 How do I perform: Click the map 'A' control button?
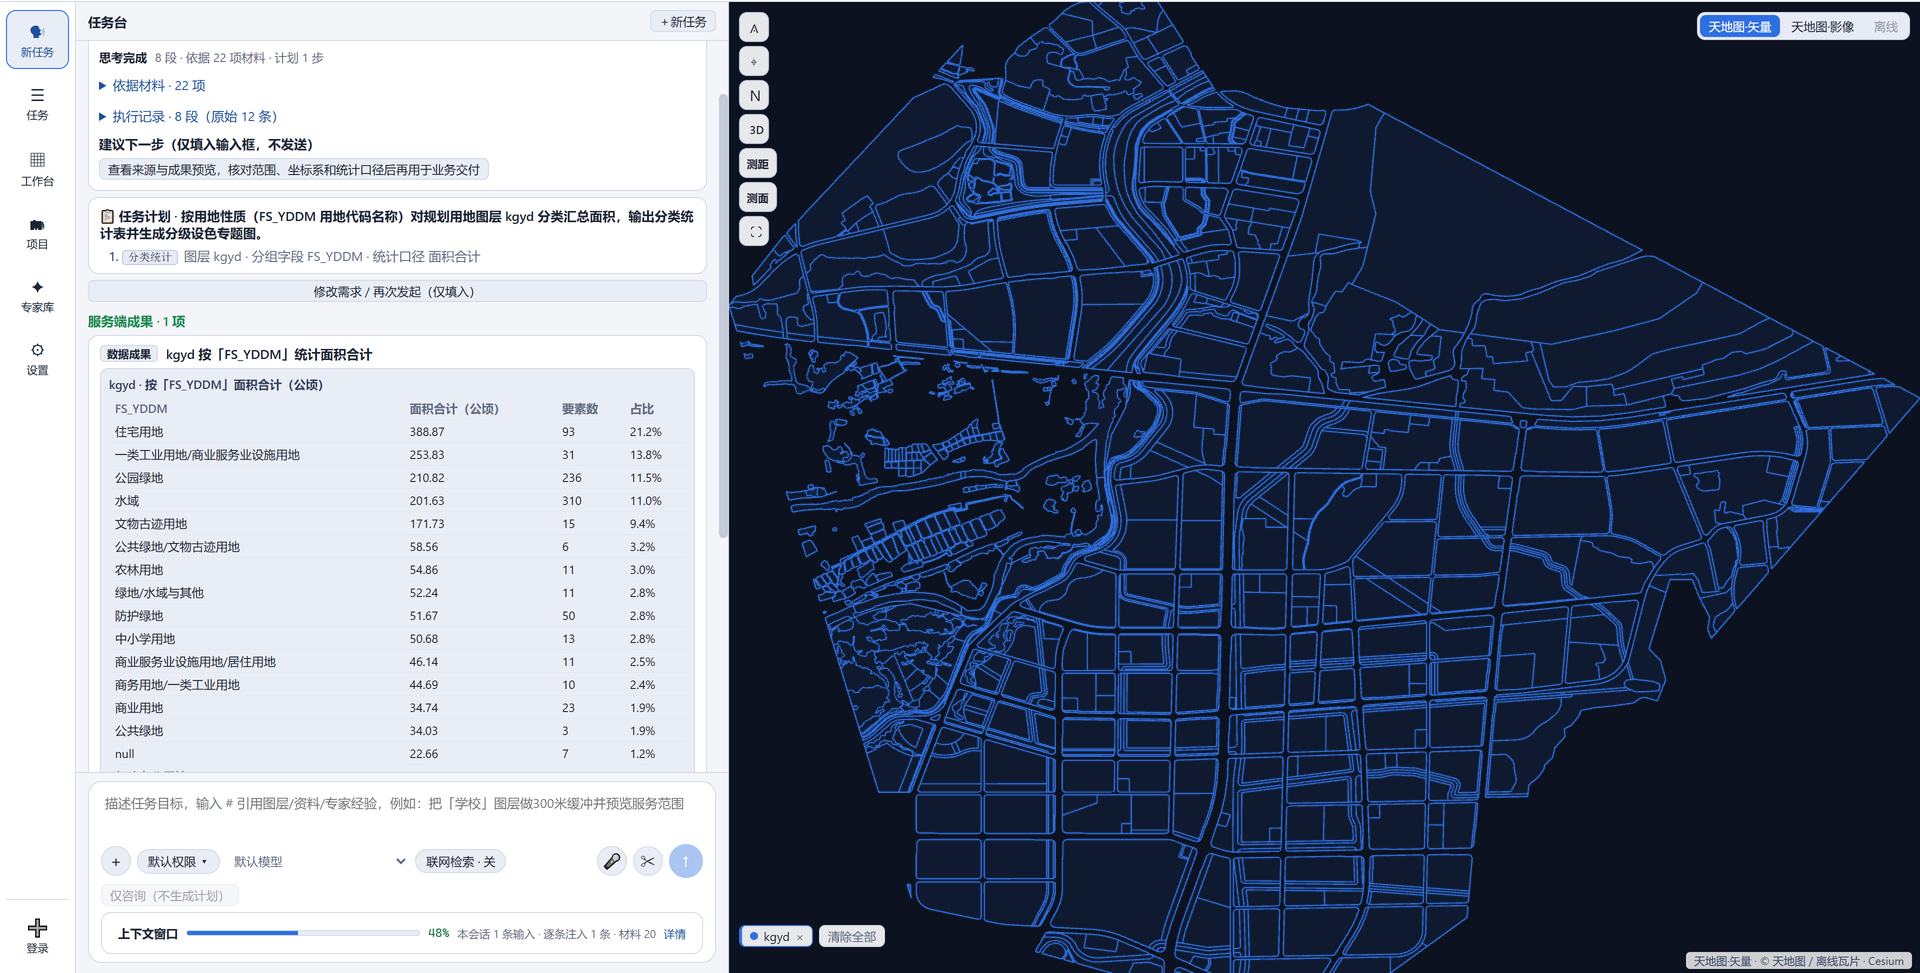(x=754, y=28)
